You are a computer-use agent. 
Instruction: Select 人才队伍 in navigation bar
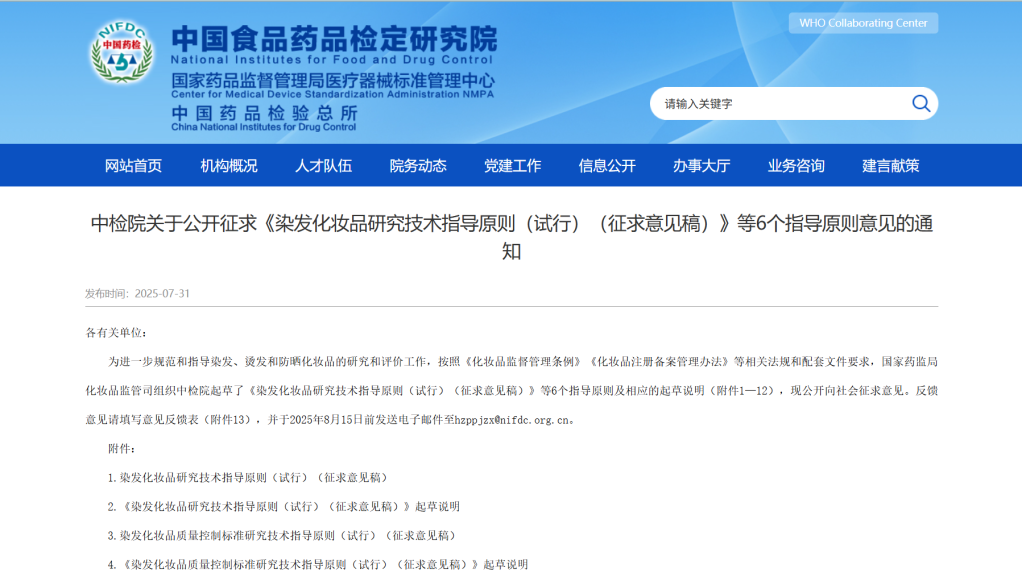click(x=323, y=166)
